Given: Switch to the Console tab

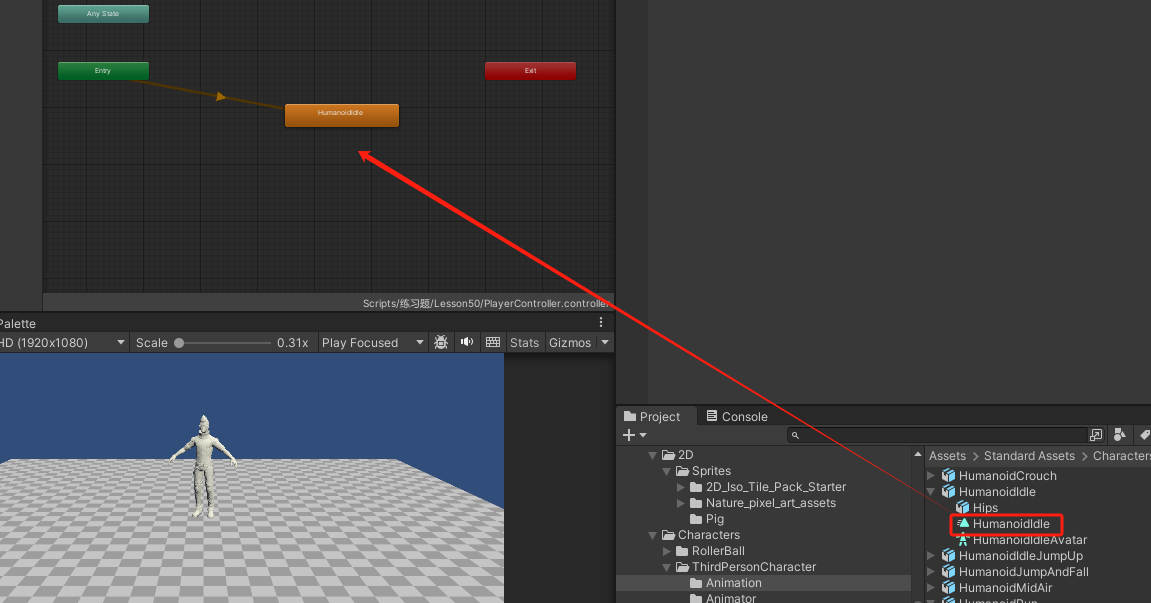Looking at the screenshot, I should [737, 416].
